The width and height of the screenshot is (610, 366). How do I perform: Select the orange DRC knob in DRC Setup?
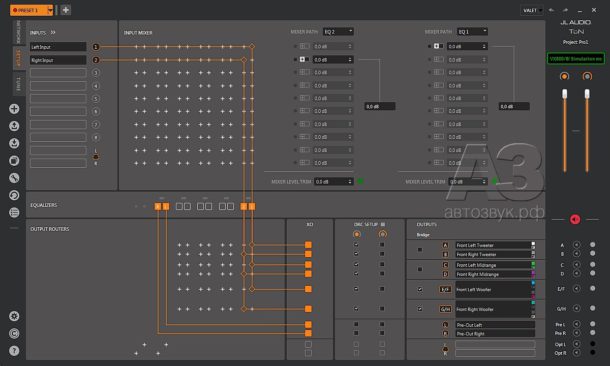[x=356, y=234]
